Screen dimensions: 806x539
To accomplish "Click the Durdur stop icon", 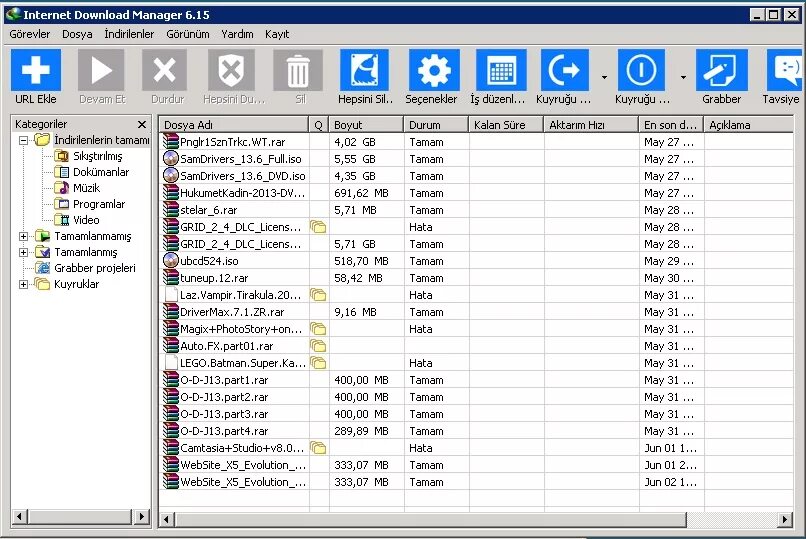I will (x=165, y=70).
